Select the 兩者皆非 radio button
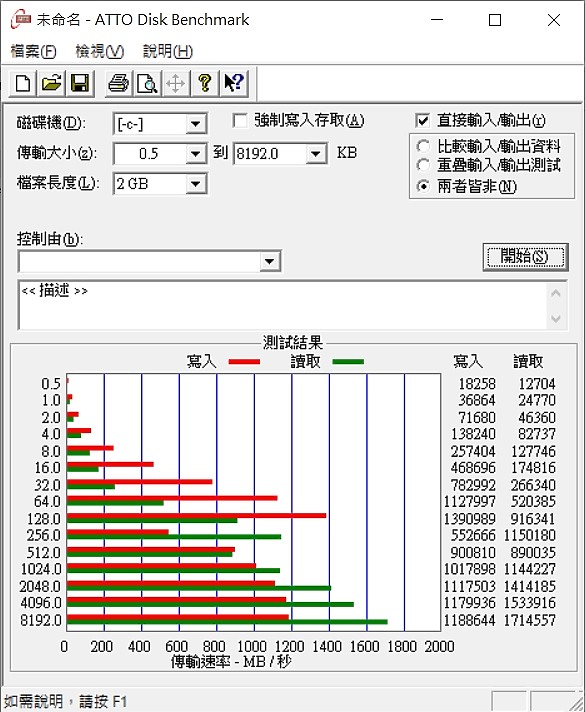The width and height of the screenshot is (585, 712). click(423, 186)
